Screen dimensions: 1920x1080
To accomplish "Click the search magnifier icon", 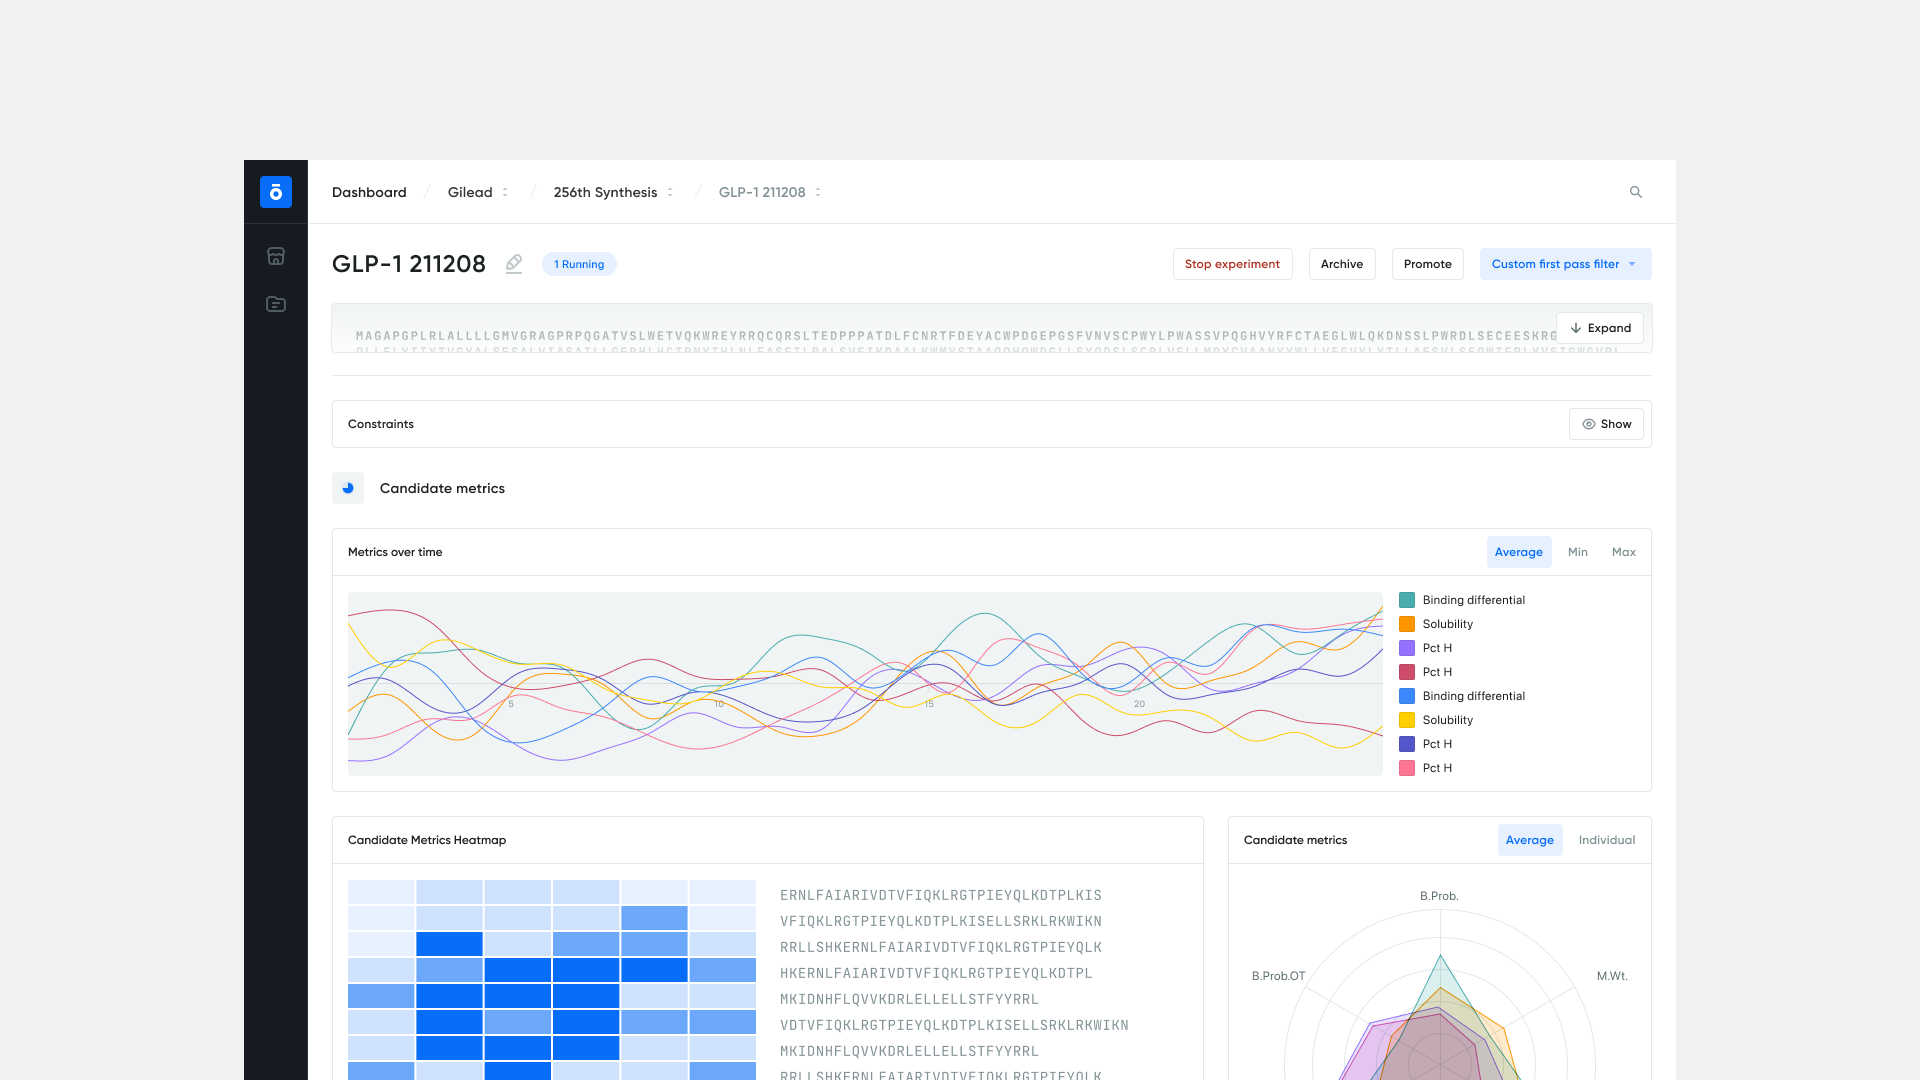I will (1636, 192).
